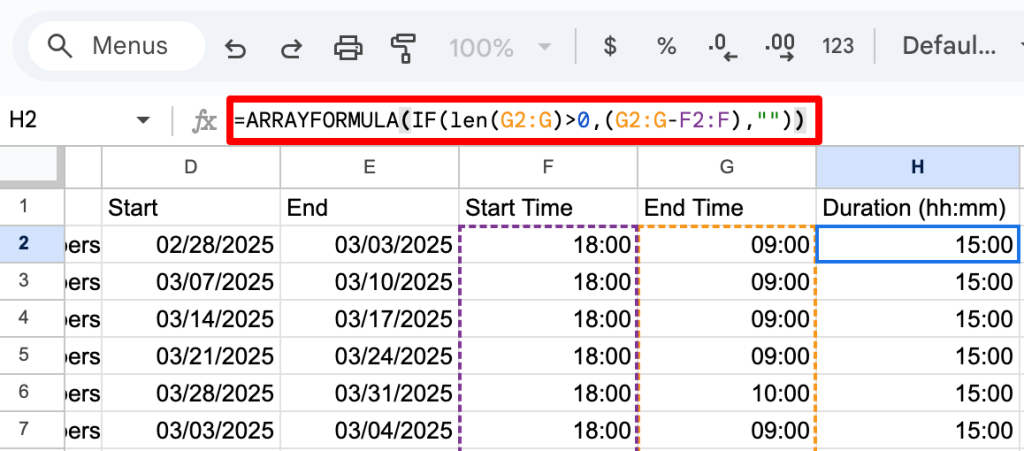Select the 15:00 Duration cell in row 2
Image resolution: width=1024 pixels, height=451 pixels.
click(x=918, y=245)
